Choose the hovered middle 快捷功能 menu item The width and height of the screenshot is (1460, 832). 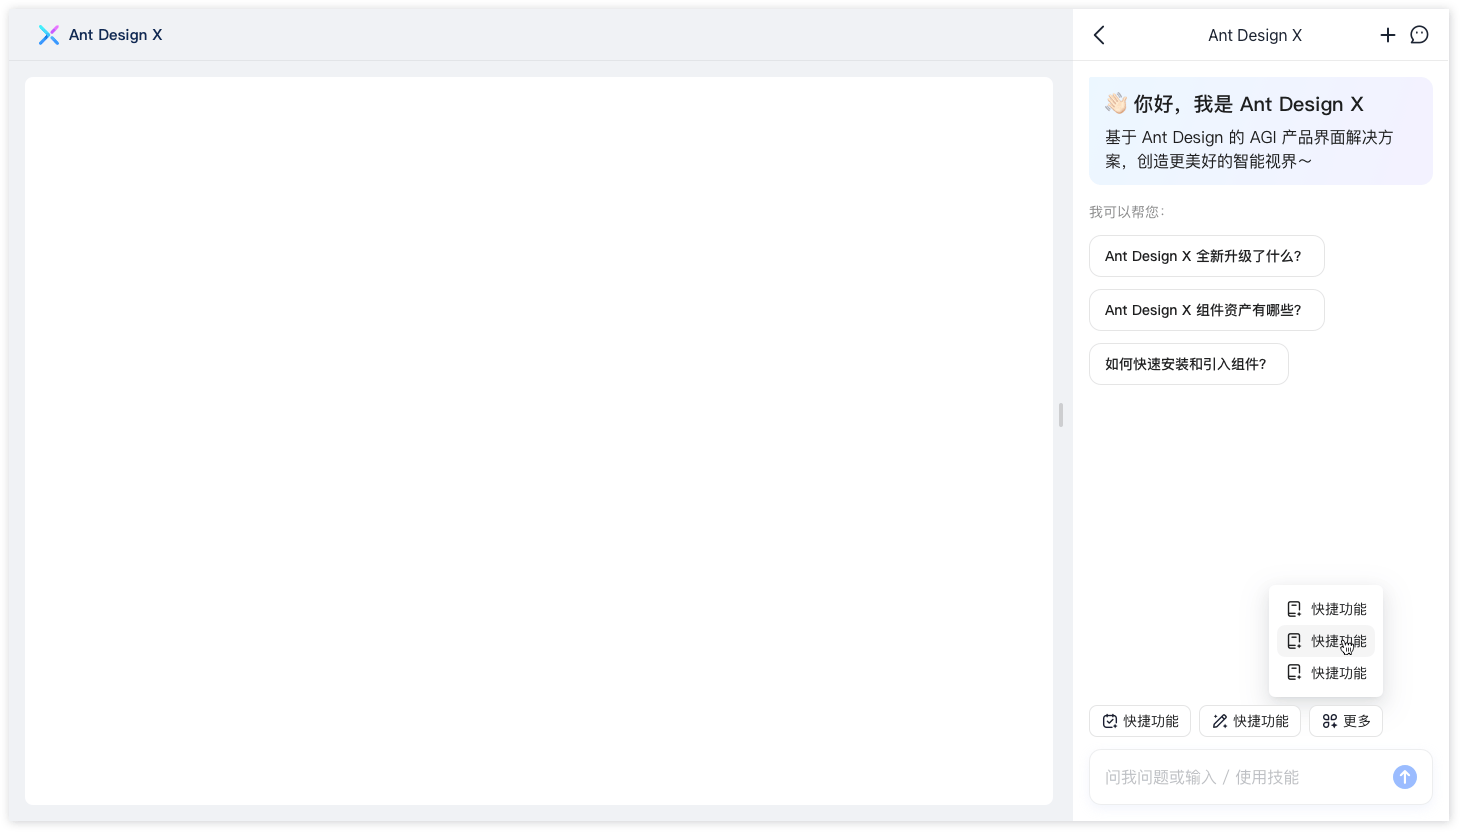(x=1326, y=641)
